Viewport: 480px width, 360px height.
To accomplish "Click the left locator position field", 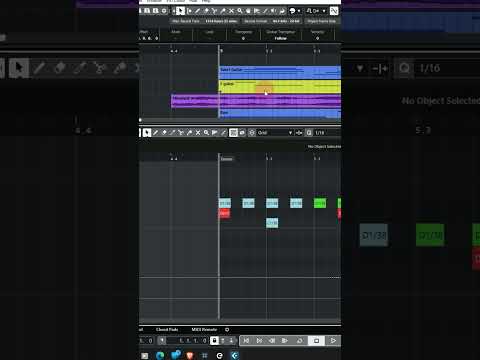I will tap(187, 341).
